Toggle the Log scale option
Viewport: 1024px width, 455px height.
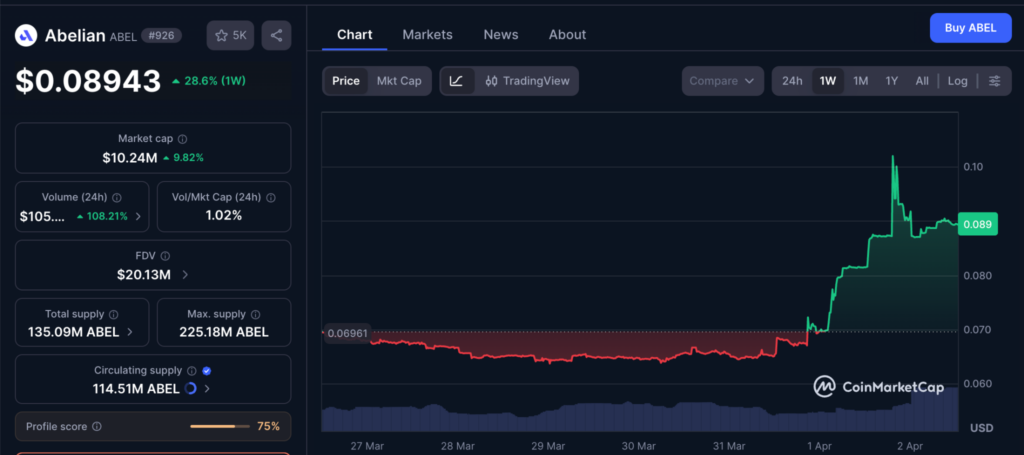pos(957,81)
